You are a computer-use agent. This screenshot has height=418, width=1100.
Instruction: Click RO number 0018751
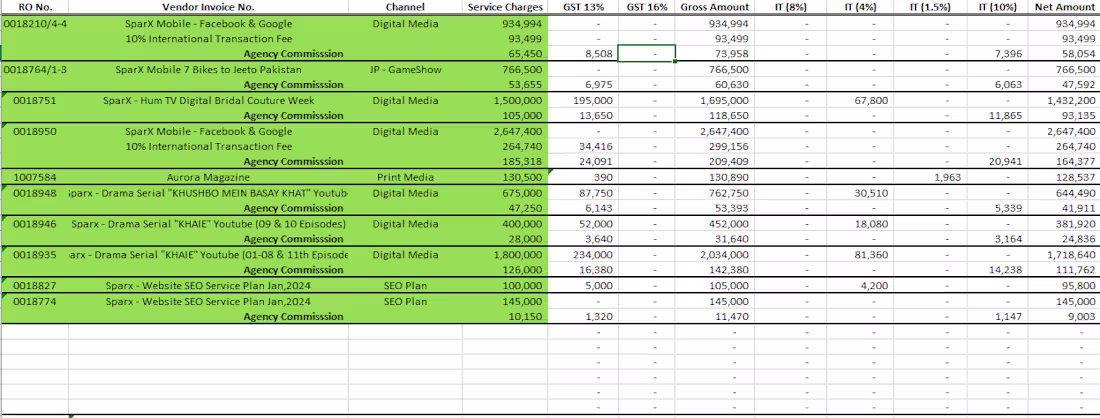pyautogui.click(x=34, y=100)
